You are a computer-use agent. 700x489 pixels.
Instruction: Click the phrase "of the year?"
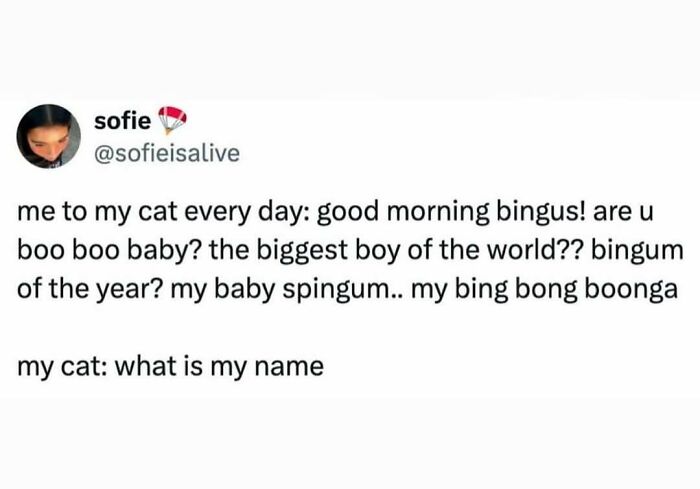[x=89, y=289]
